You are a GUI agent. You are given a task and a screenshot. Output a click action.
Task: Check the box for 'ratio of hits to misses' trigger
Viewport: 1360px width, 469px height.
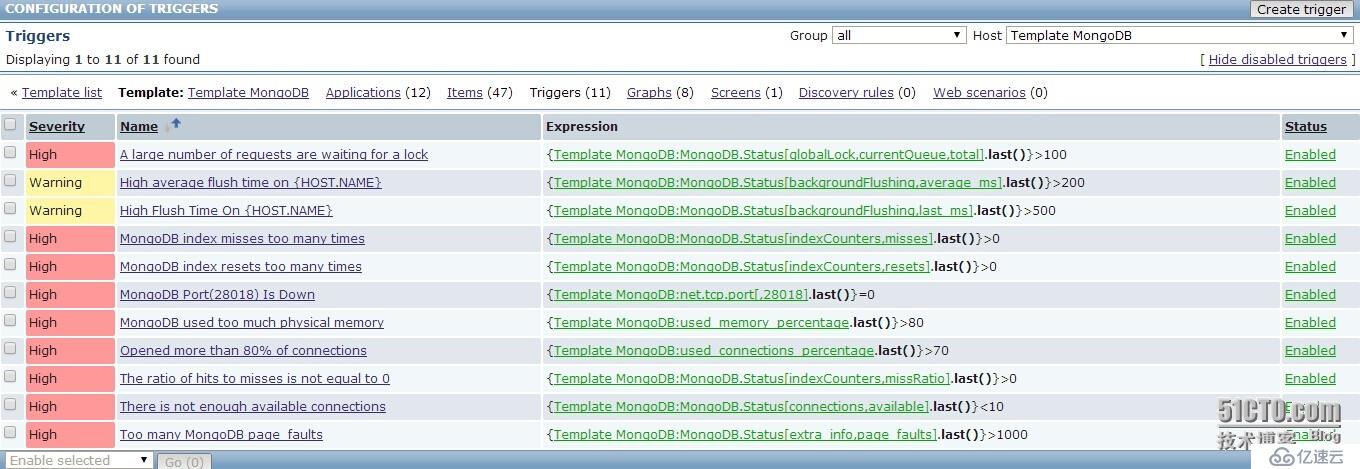tap(10, 377)
